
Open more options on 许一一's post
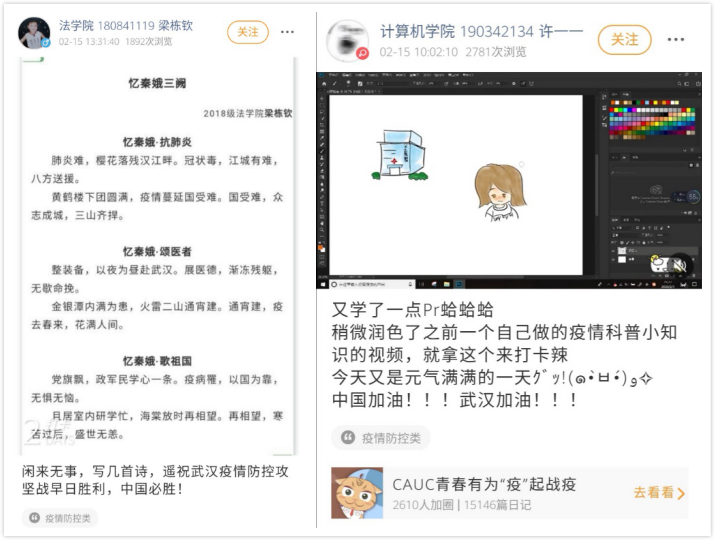(675, 39)
